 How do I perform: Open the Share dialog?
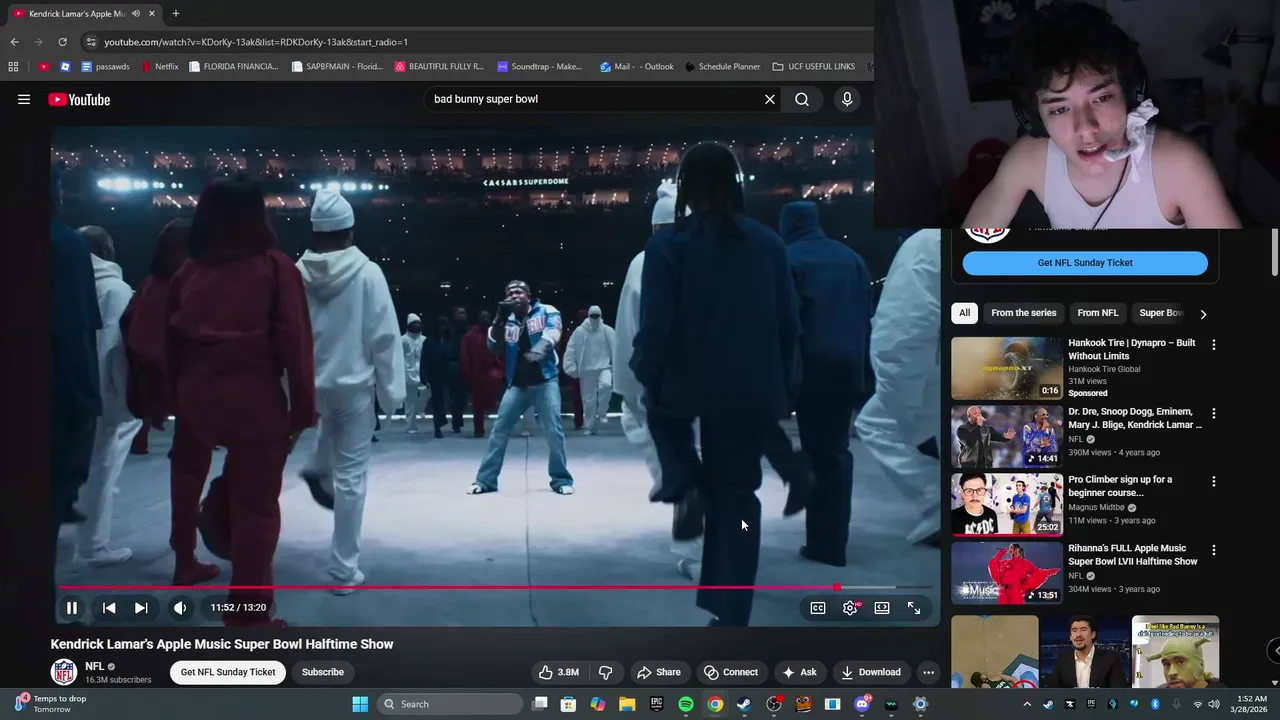click(x=659, y=672)
